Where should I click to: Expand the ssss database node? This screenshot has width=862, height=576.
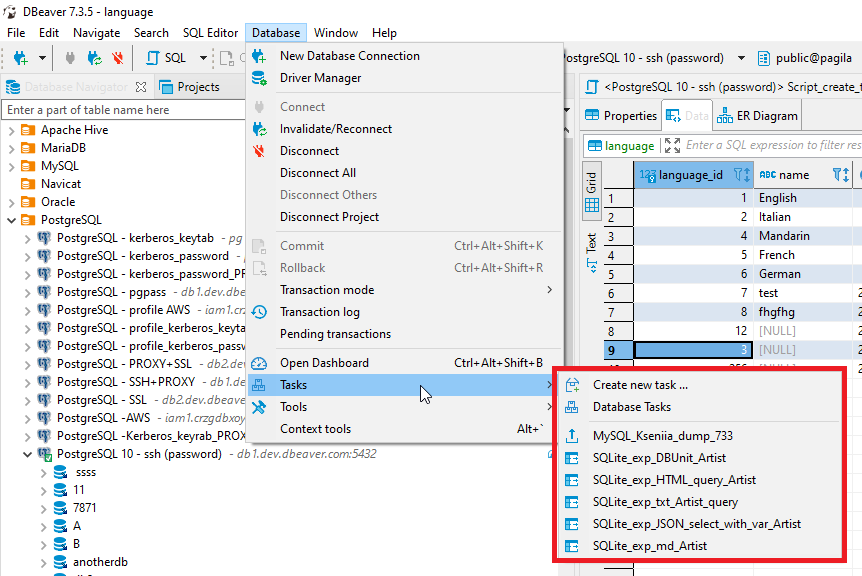click(x=43, y=473)
